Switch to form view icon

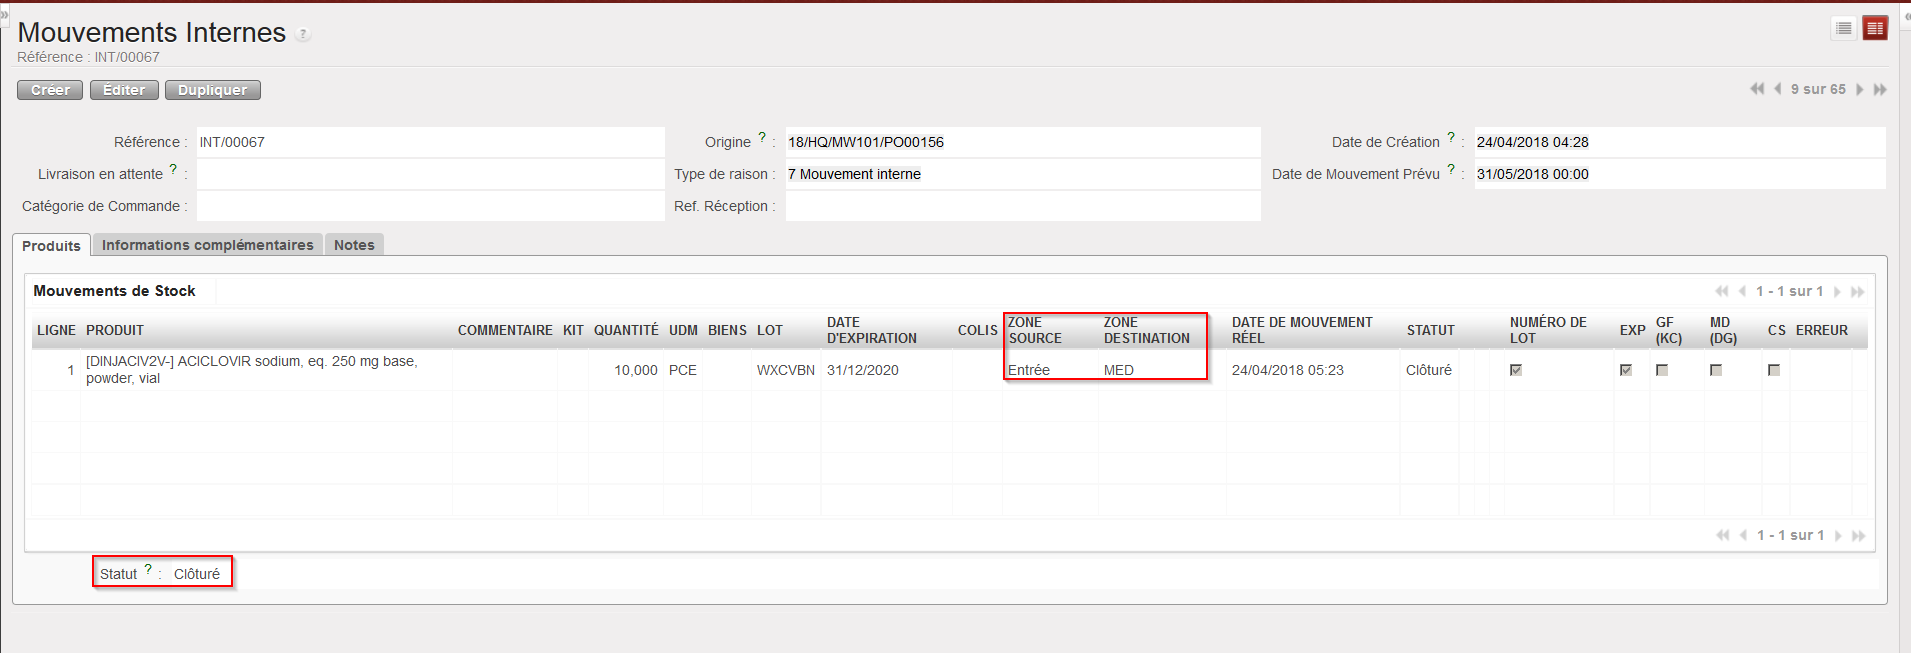tap(1875, 28)
